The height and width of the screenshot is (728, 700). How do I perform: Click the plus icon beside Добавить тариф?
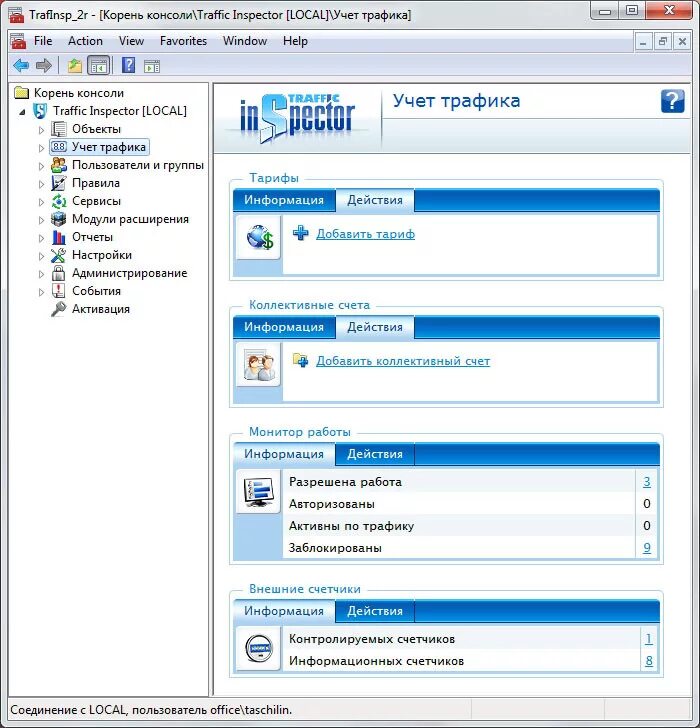click(300, 233)
